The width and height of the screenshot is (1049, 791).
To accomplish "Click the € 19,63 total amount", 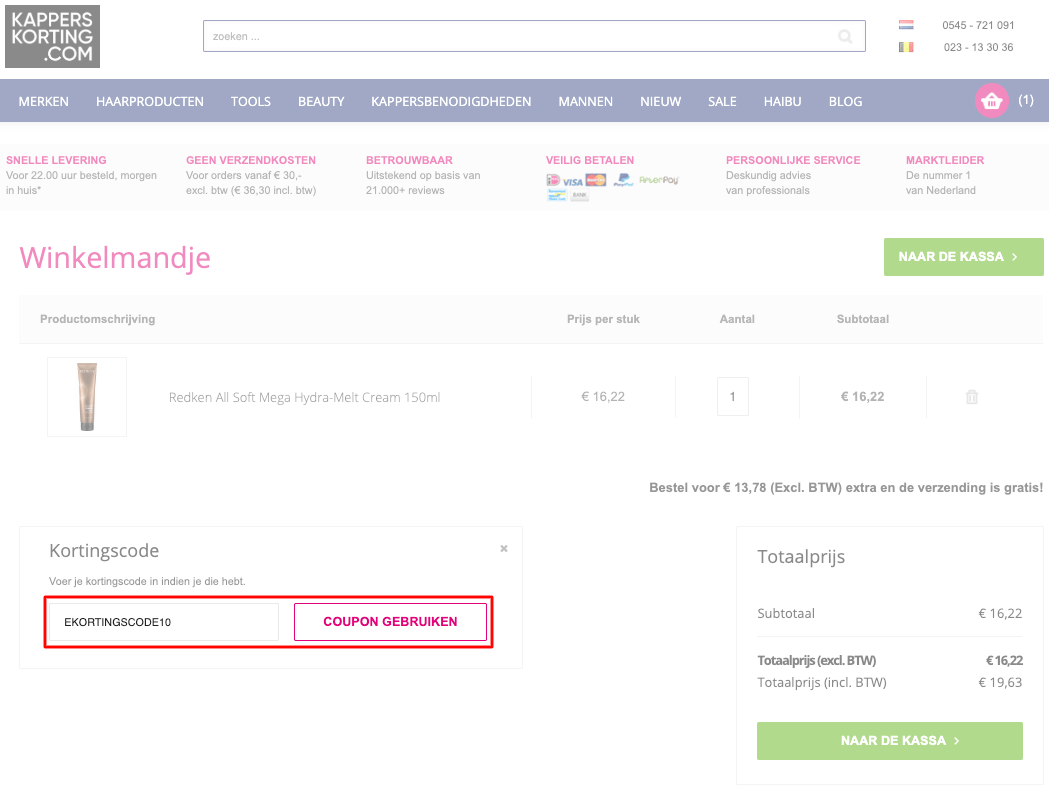I will point(1000,683).
